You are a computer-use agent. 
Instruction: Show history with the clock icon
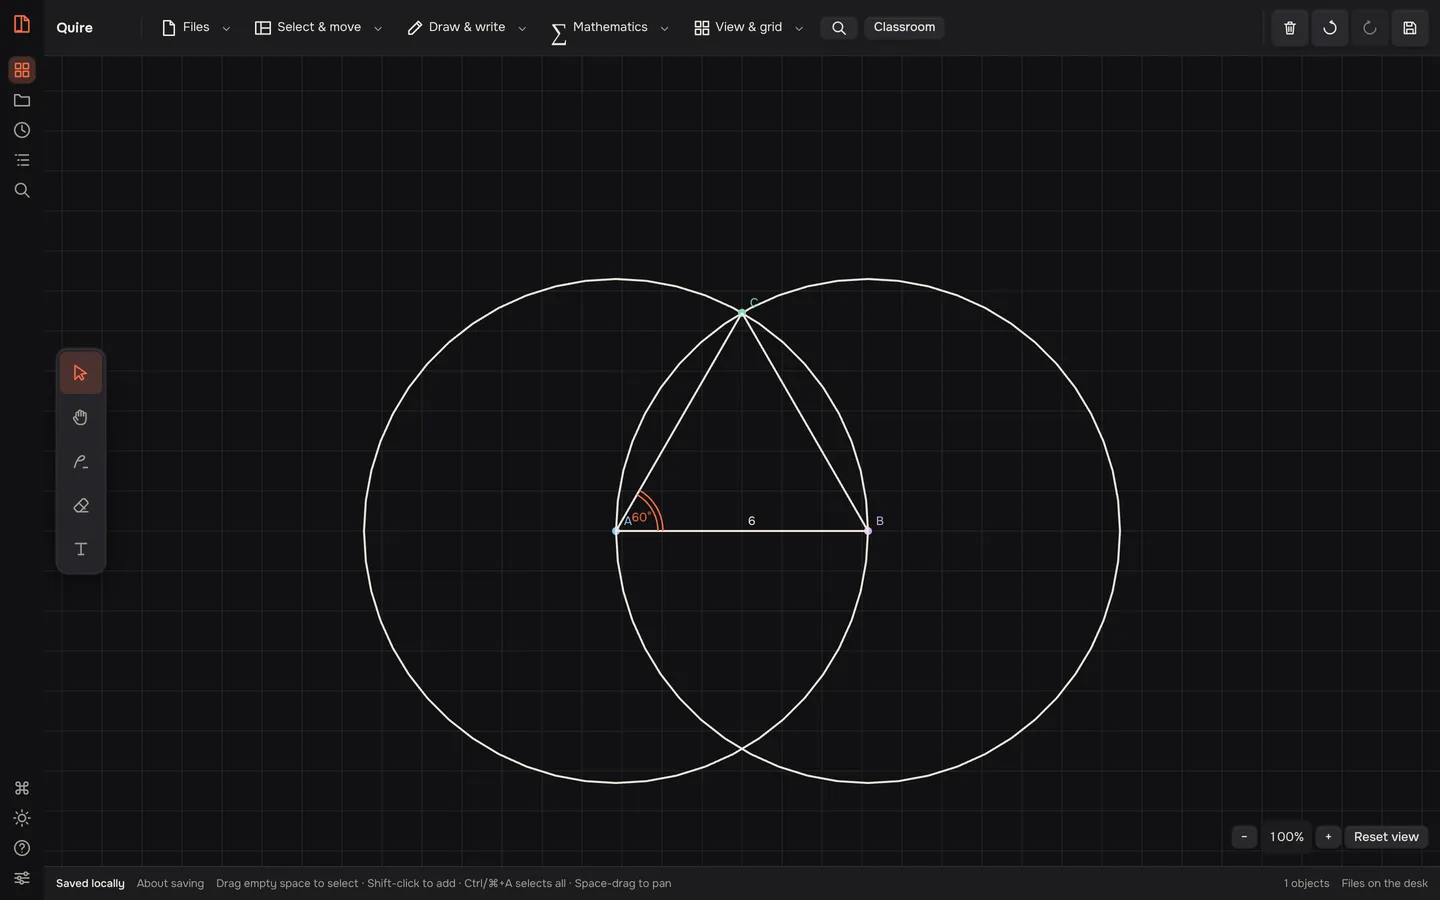click(x=22, y=130)
